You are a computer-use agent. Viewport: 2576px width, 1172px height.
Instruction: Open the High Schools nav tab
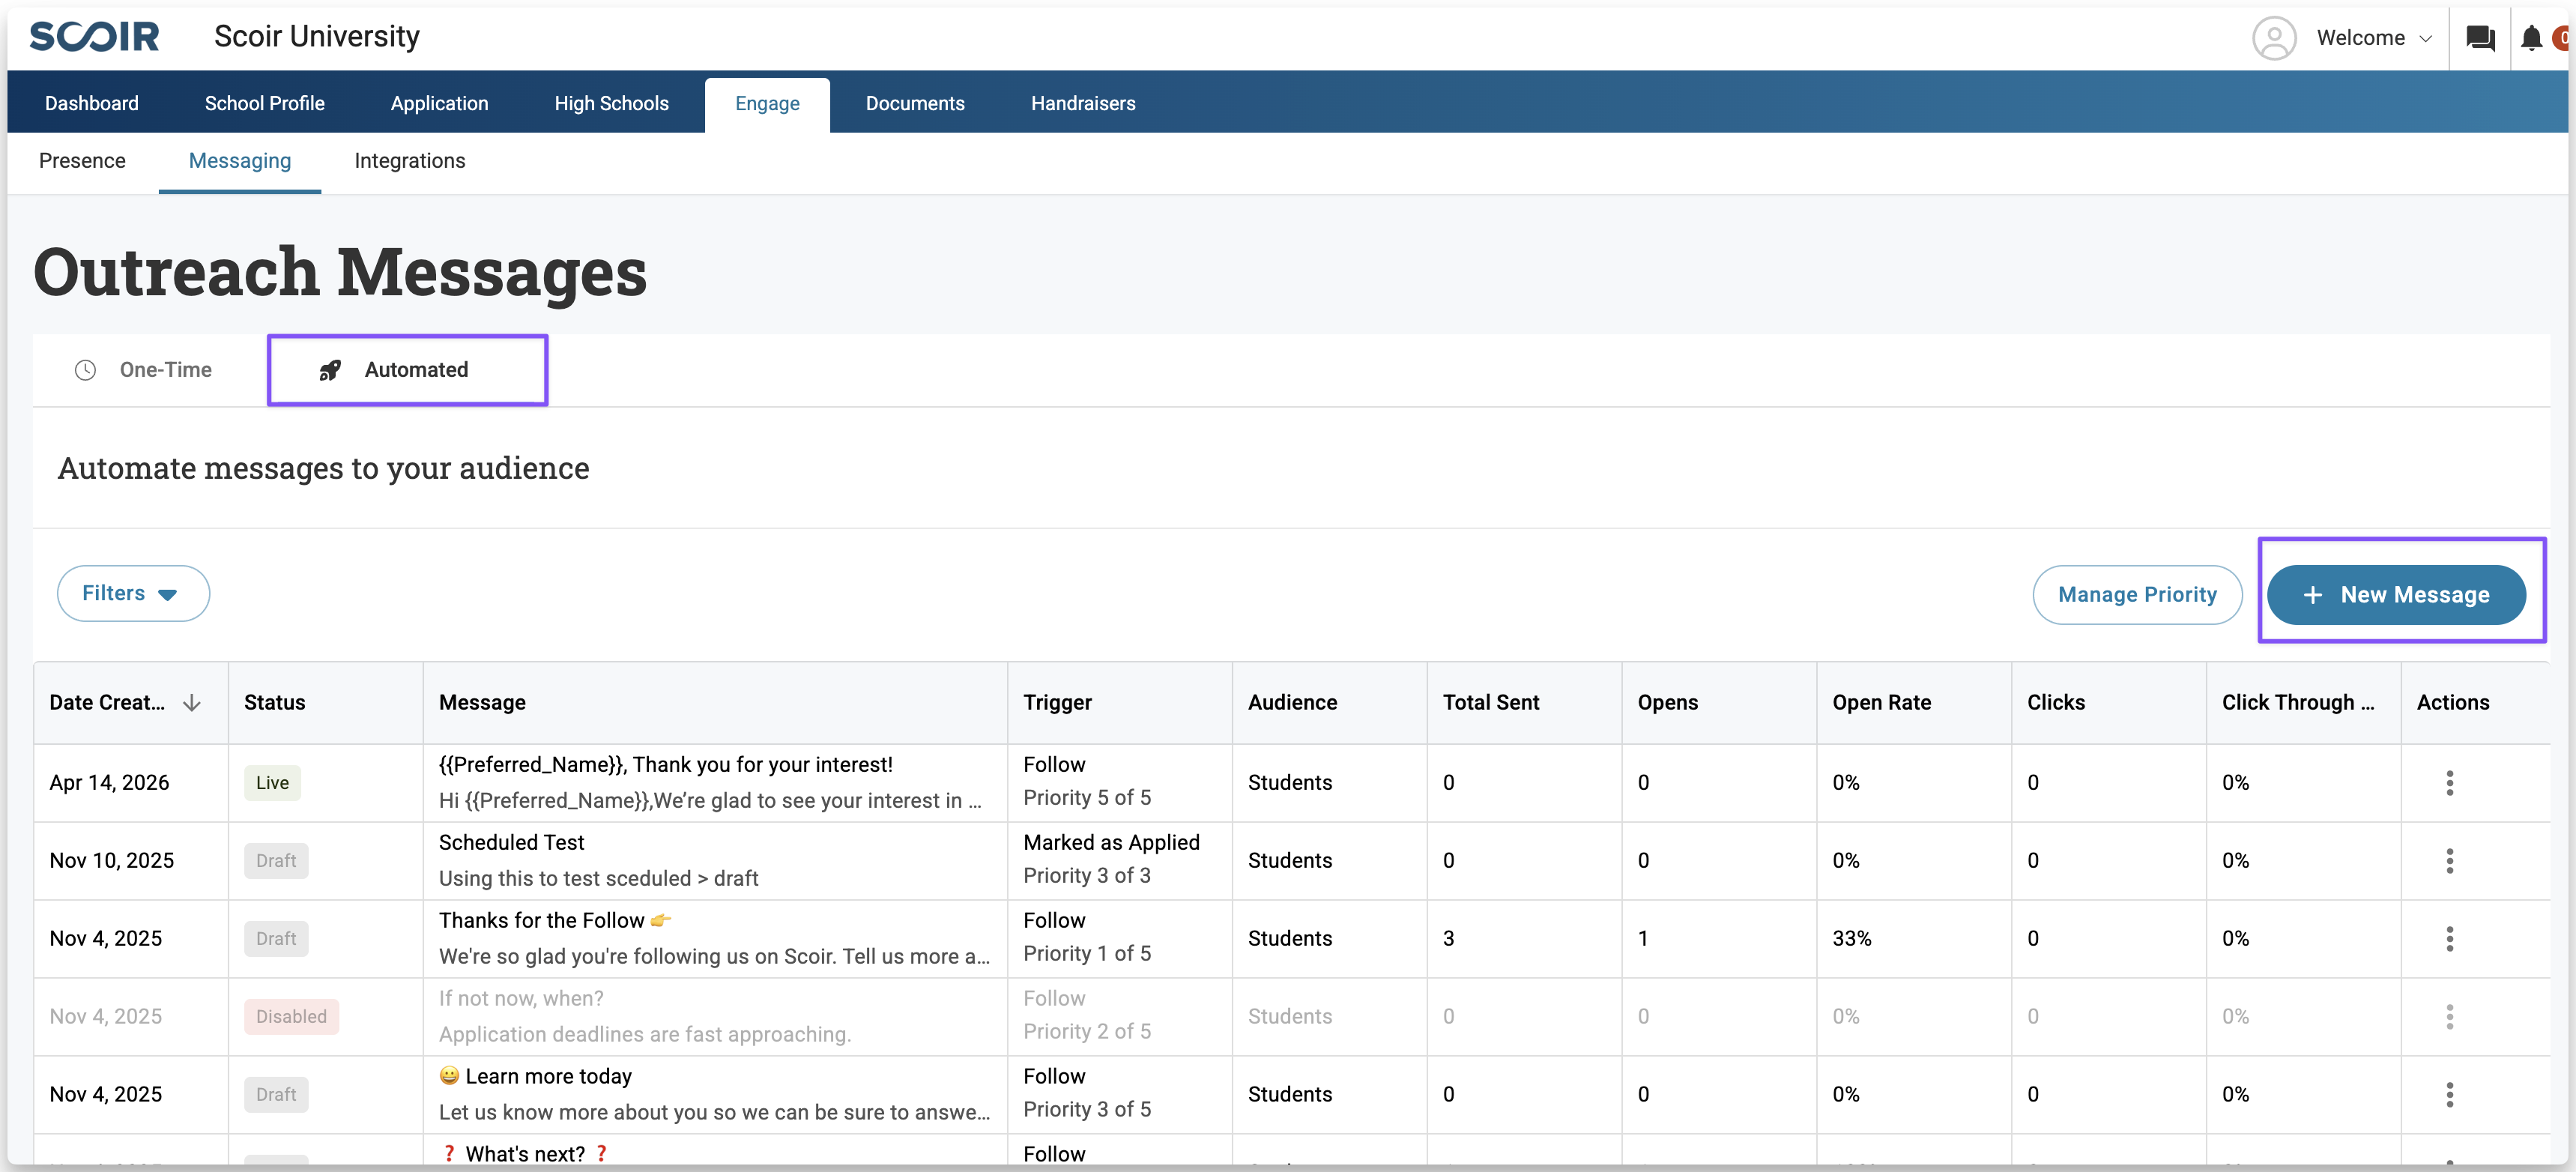coord(611,103)
